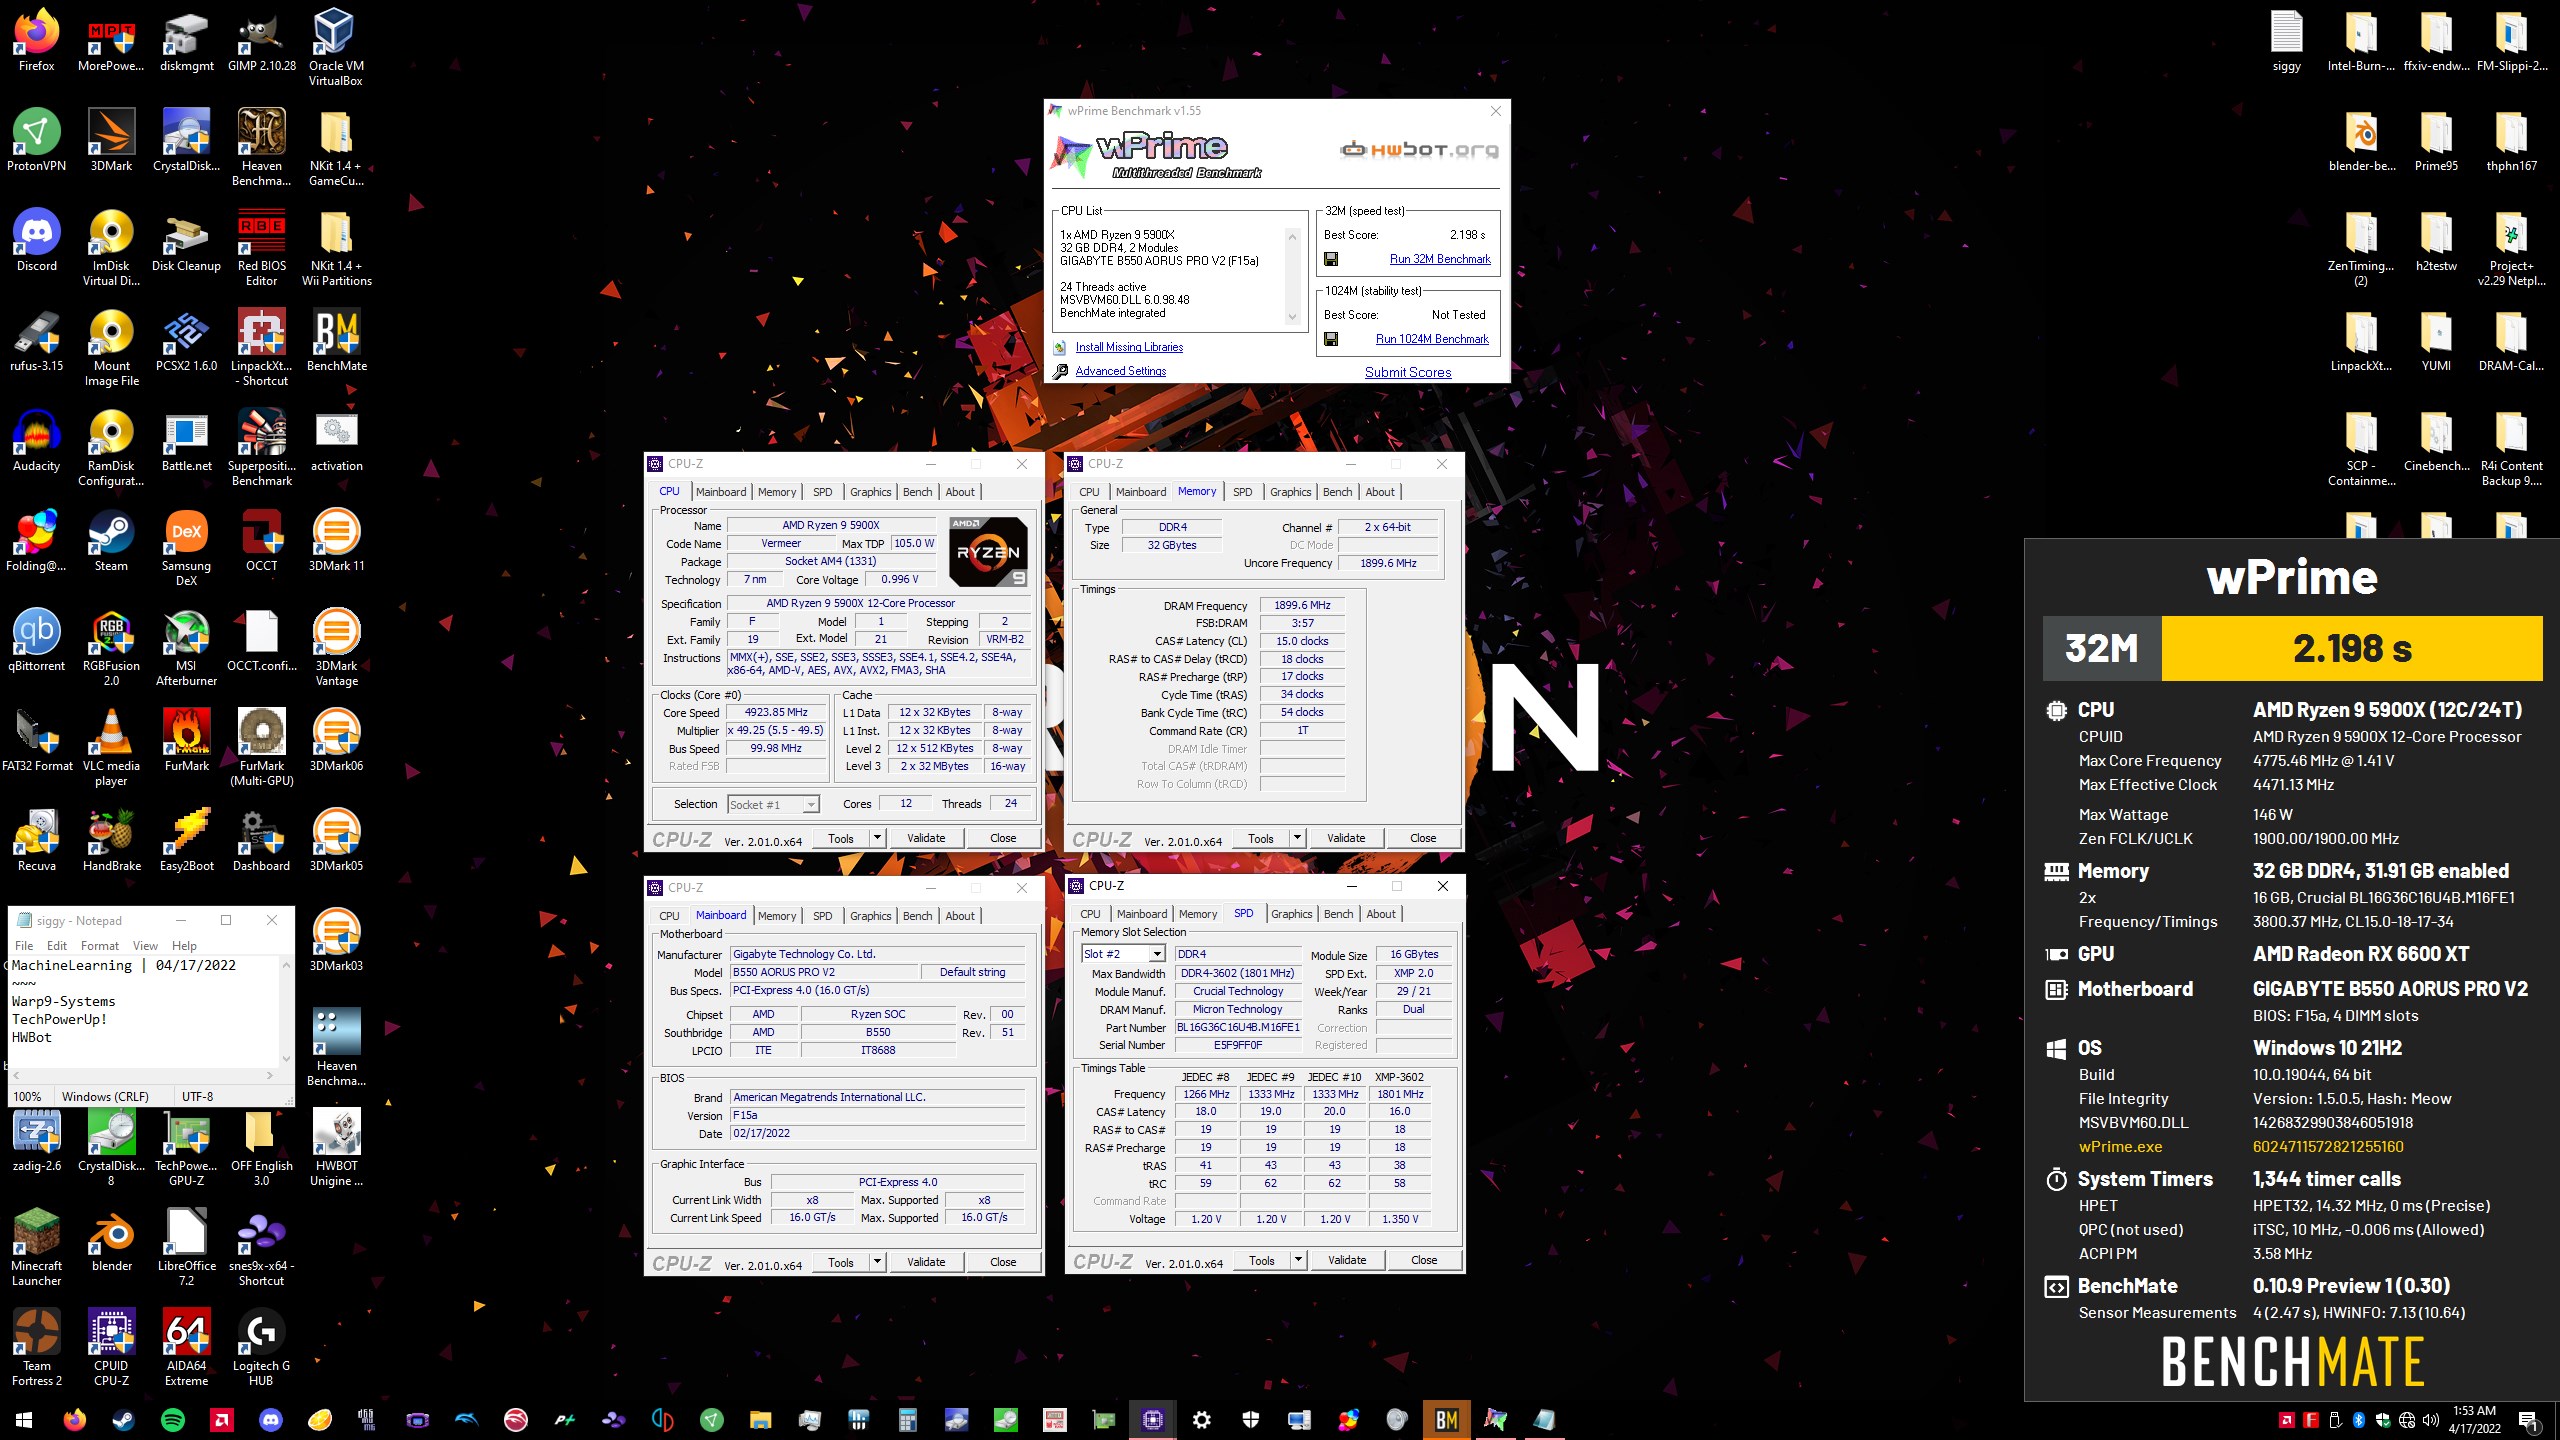Click inside the Notepad text area on HWBot line

tap(32, 1037)
